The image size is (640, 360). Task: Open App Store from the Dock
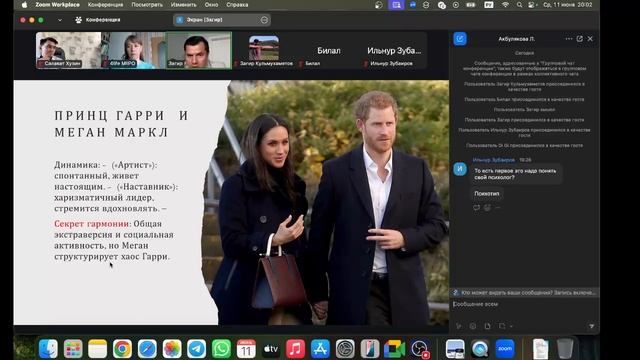[320, 349]
